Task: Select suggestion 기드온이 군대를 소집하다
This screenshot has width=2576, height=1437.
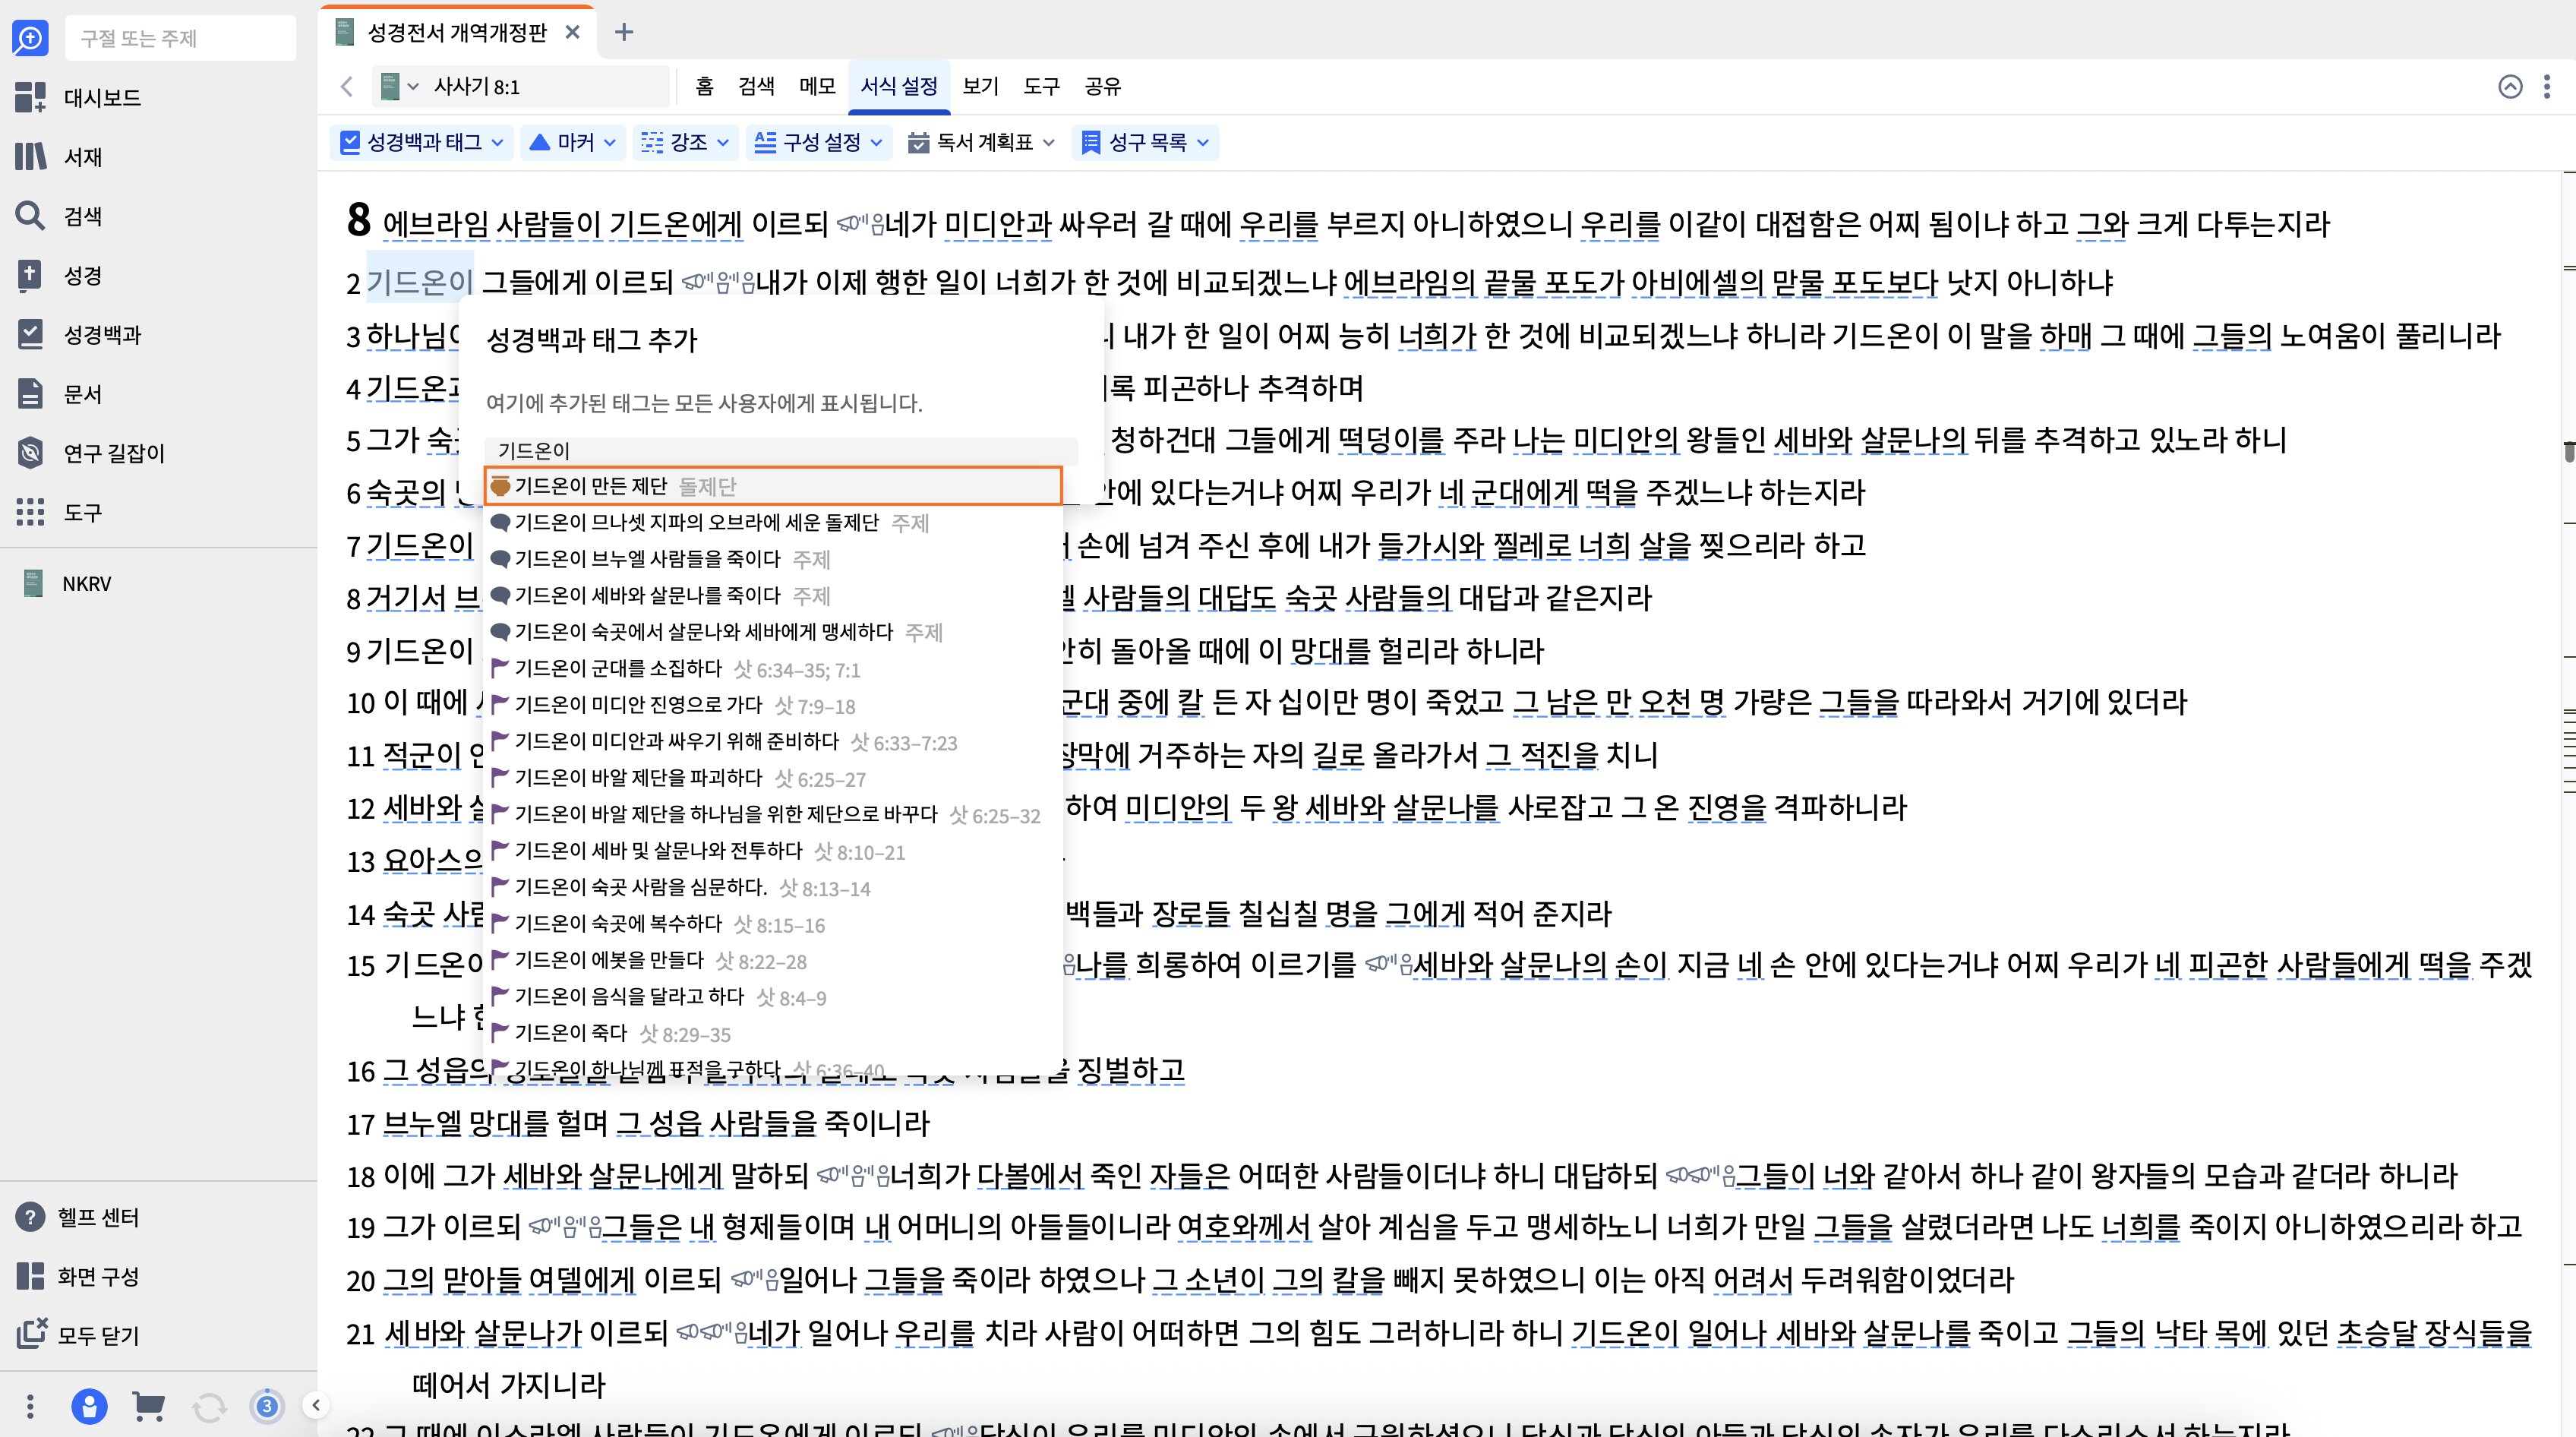Action: [772, 668]
